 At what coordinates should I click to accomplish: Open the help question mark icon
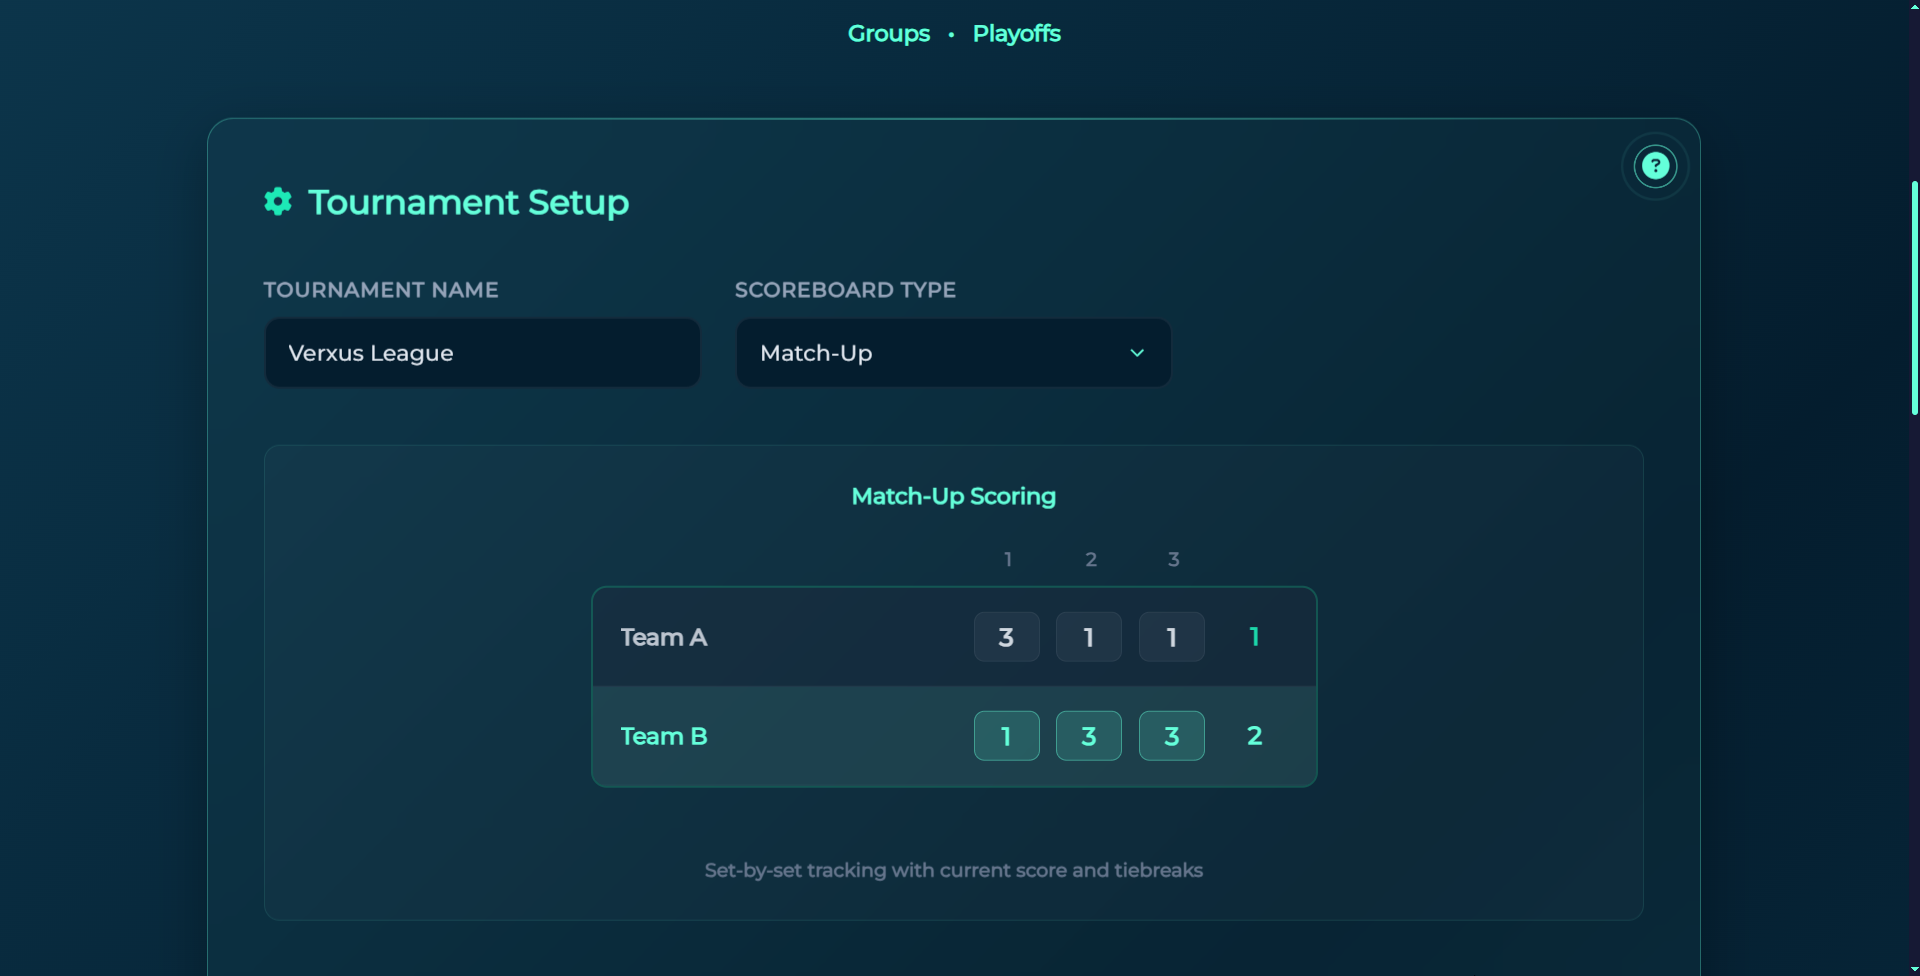(1654, 165)
